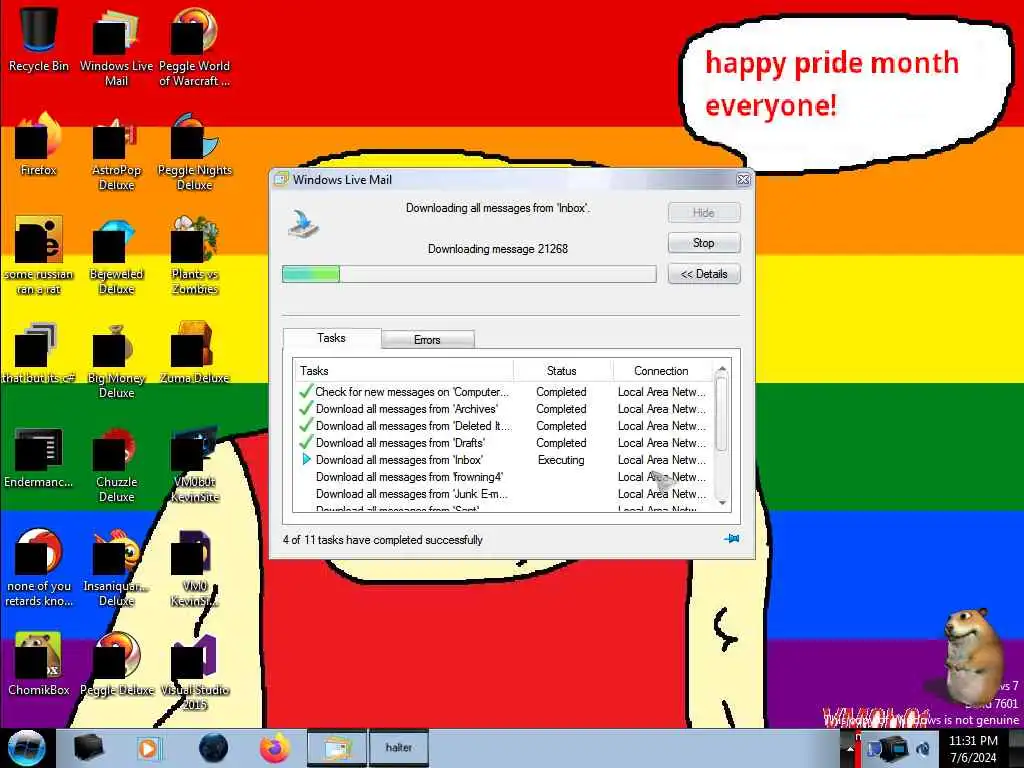Click the taskbar clock showing 11:31 PM
The height and width of the screenshot is (768, 1024).
[973, 749]
